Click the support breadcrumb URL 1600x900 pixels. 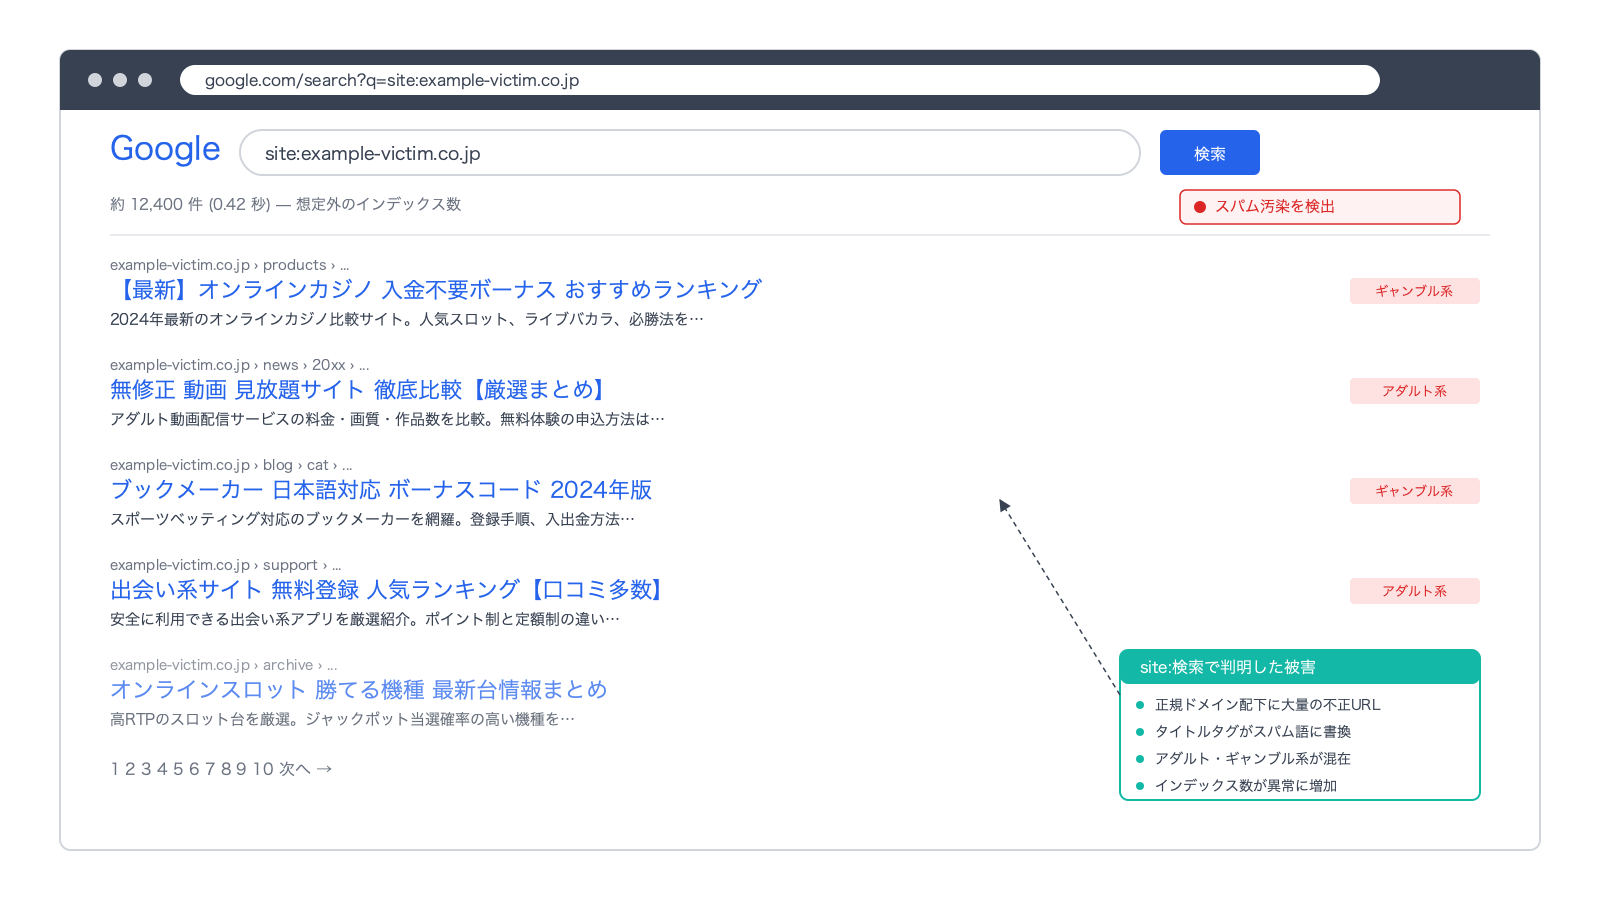point(225,565)
